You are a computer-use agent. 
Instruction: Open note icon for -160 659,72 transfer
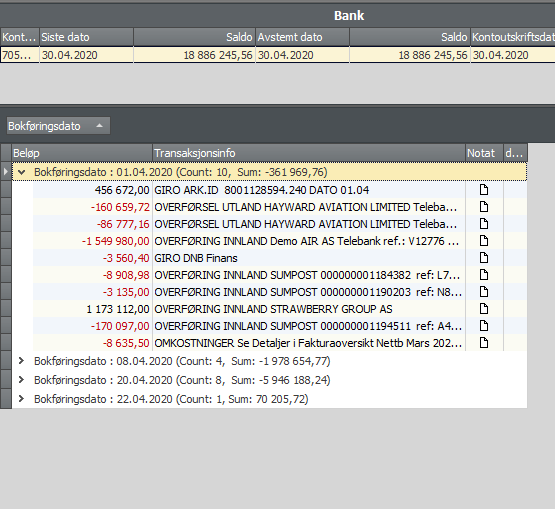click(484, 207)
